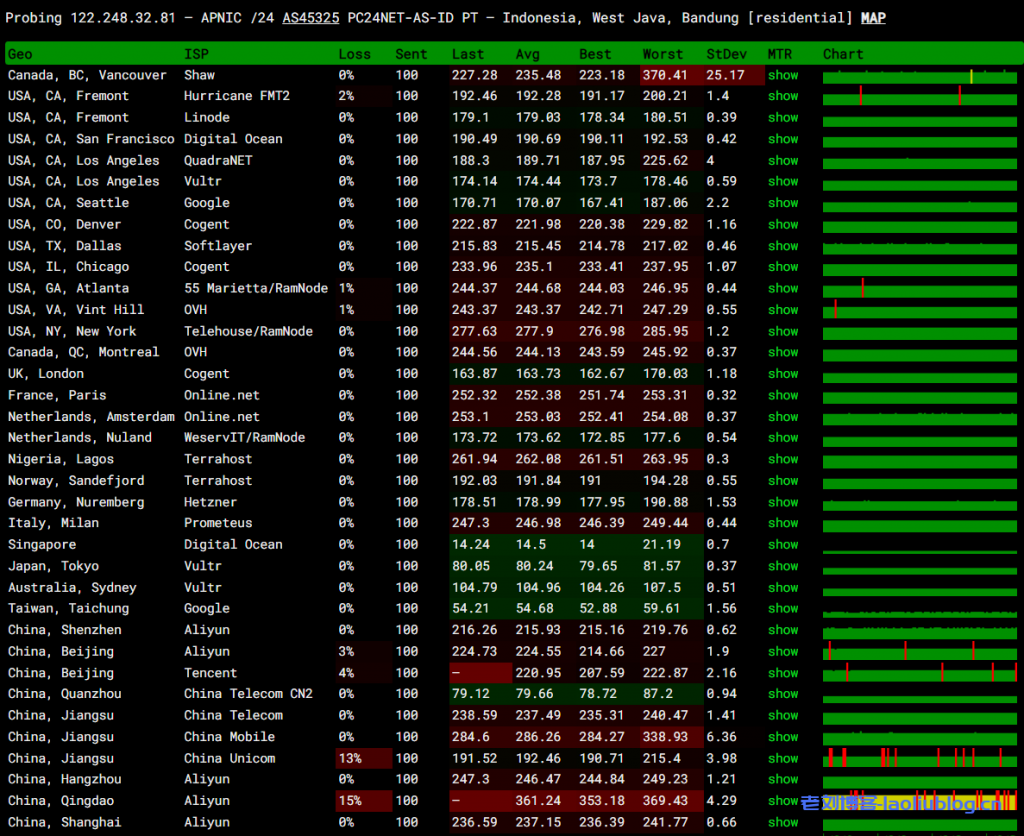
Task: Click the Loss column header
Action: 354,54
